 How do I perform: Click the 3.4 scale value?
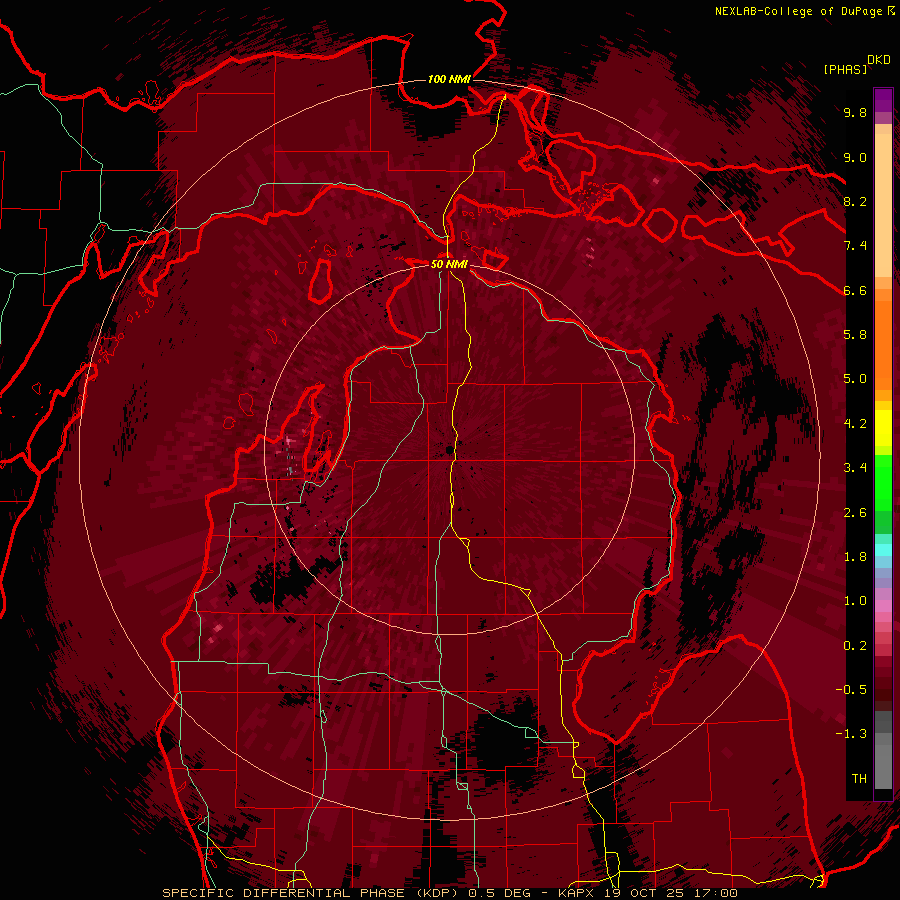855,468
